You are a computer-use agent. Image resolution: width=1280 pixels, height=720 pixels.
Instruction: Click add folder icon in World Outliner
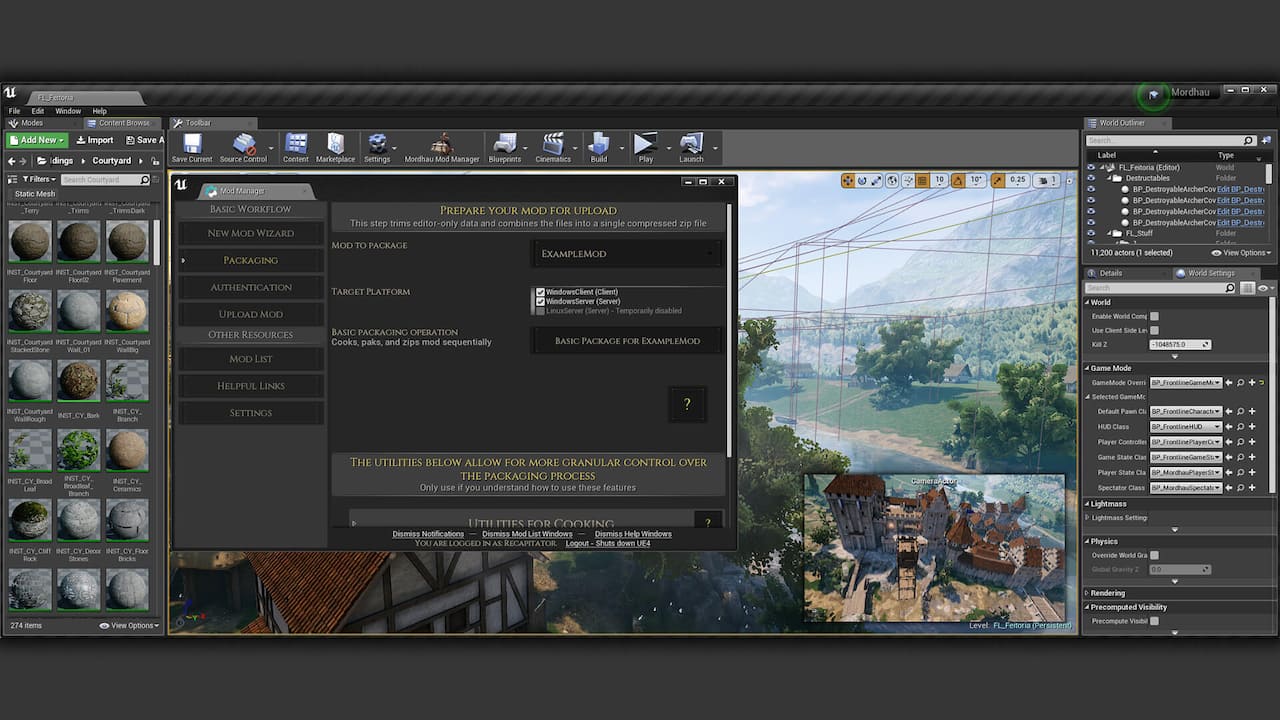tap(1266, 141)
